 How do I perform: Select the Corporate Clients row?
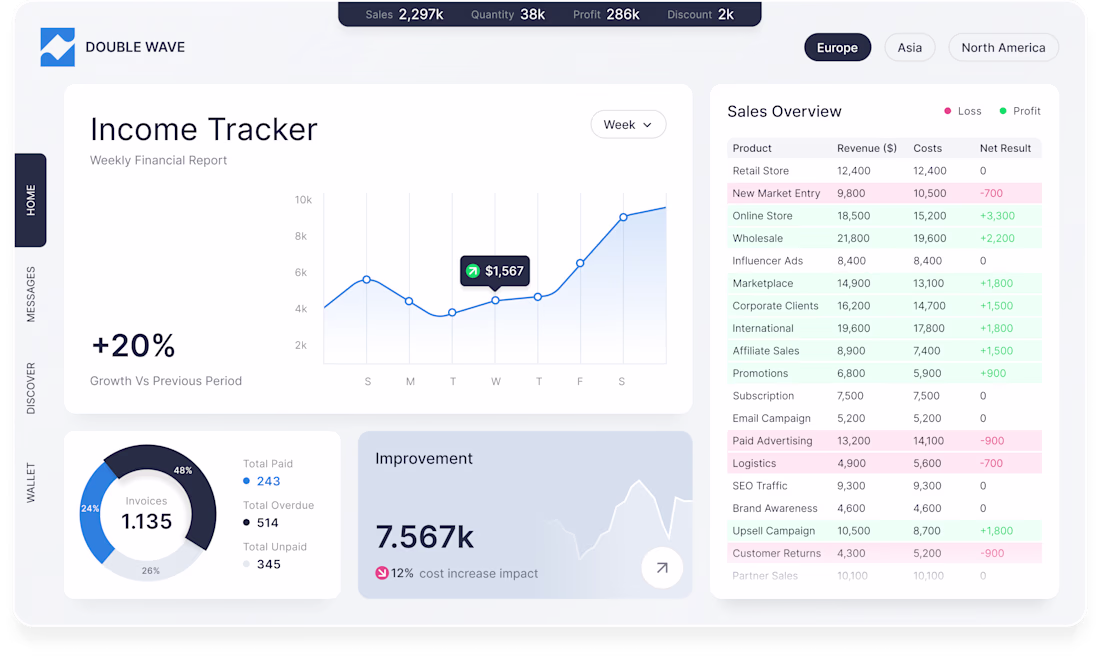(x=884, y=305)
